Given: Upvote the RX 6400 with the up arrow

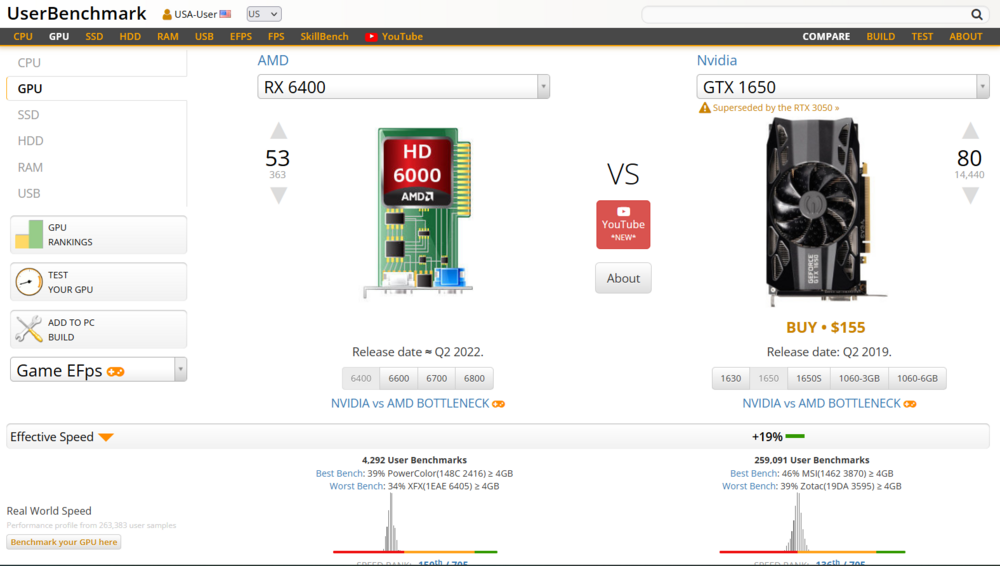Looking at the screenshot, I should tap(278, 131).
